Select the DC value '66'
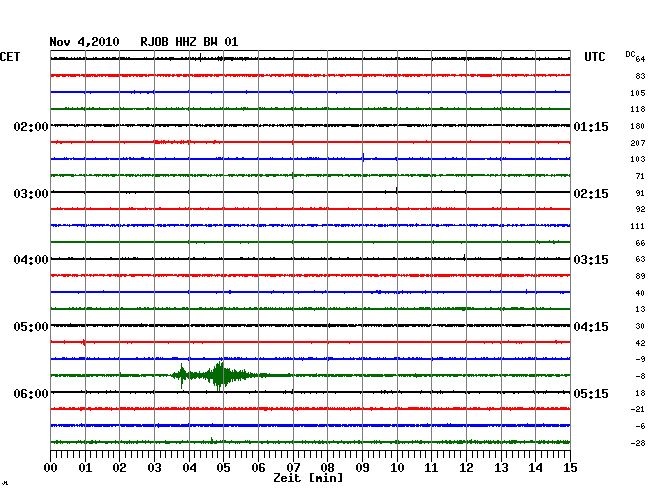The image size is (650, 494). click(x=640, y=243)
